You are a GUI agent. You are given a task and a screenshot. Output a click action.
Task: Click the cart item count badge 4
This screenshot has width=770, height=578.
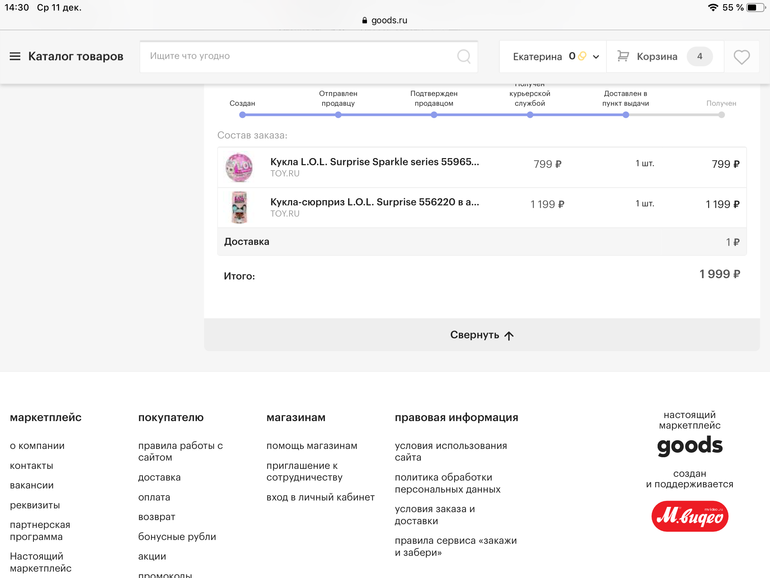pos(699,56)
